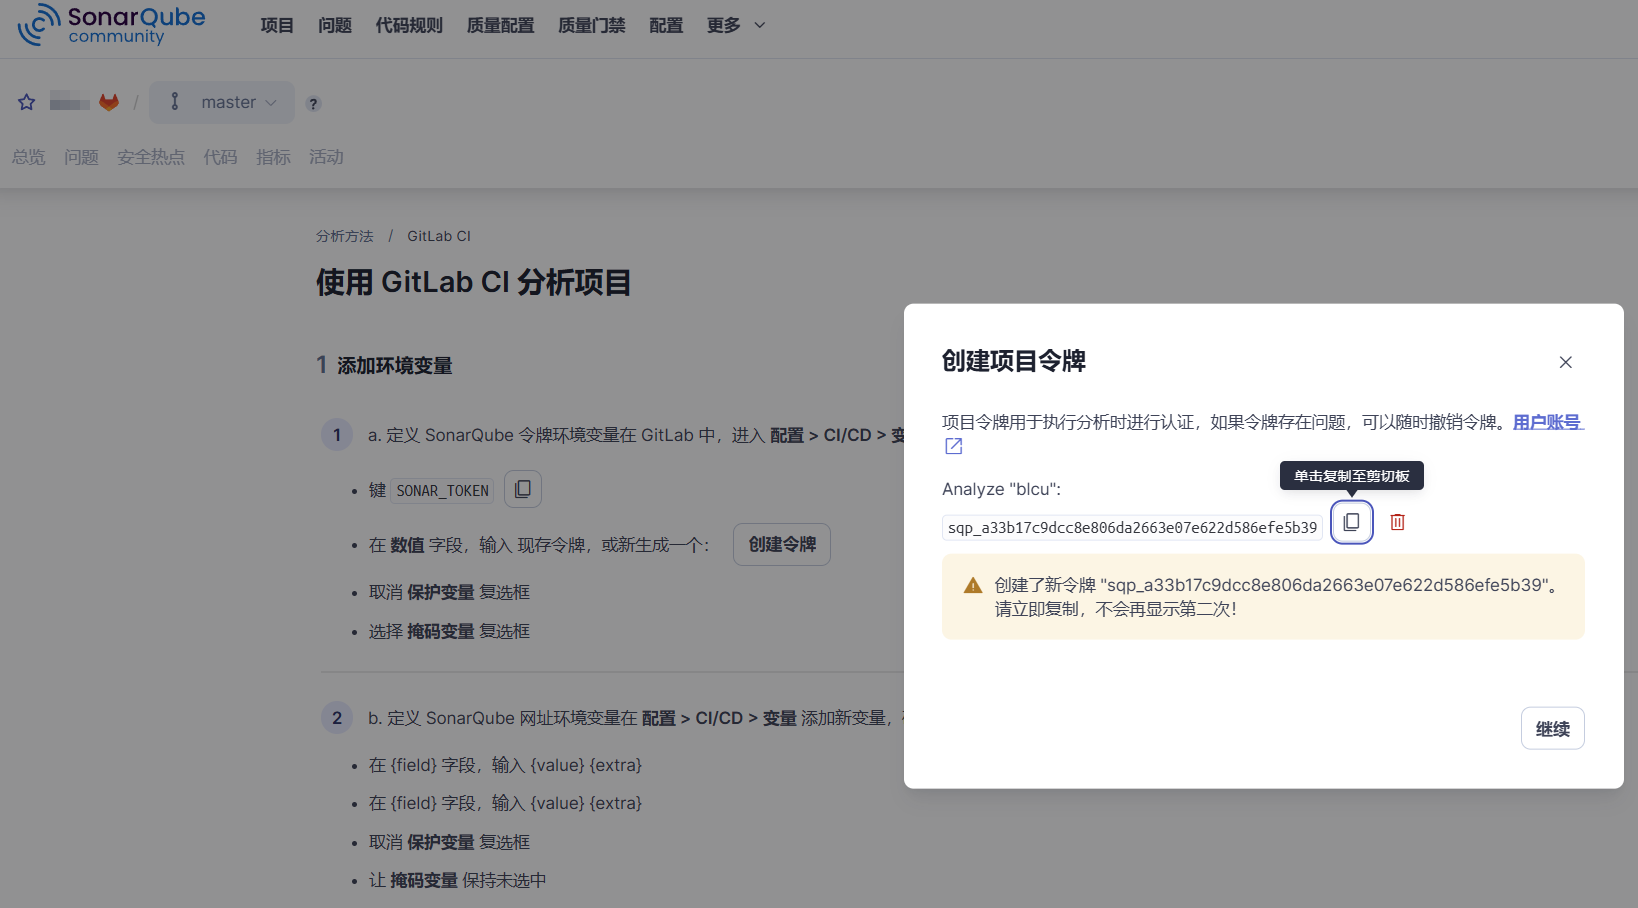Click the 让 掩码变量 保持未选中 bullet
Image resolution: width=1638 pixels, height=908 pixels.
click(x=458, y=880)
